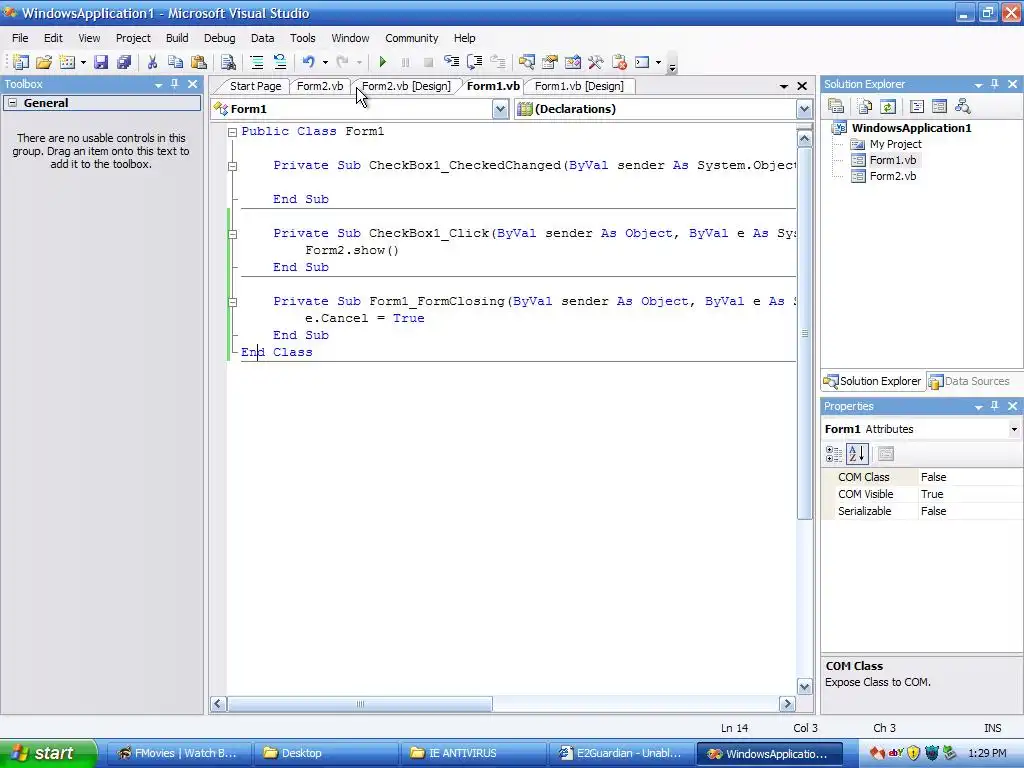Switch to the Form2.vb [Design] tab

tap(406, 86)
